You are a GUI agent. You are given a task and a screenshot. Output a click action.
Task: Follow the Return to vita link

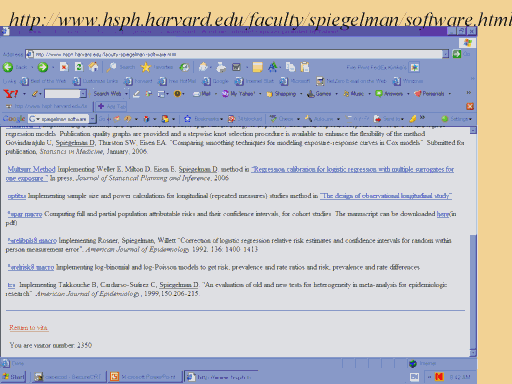pos(28,328)
